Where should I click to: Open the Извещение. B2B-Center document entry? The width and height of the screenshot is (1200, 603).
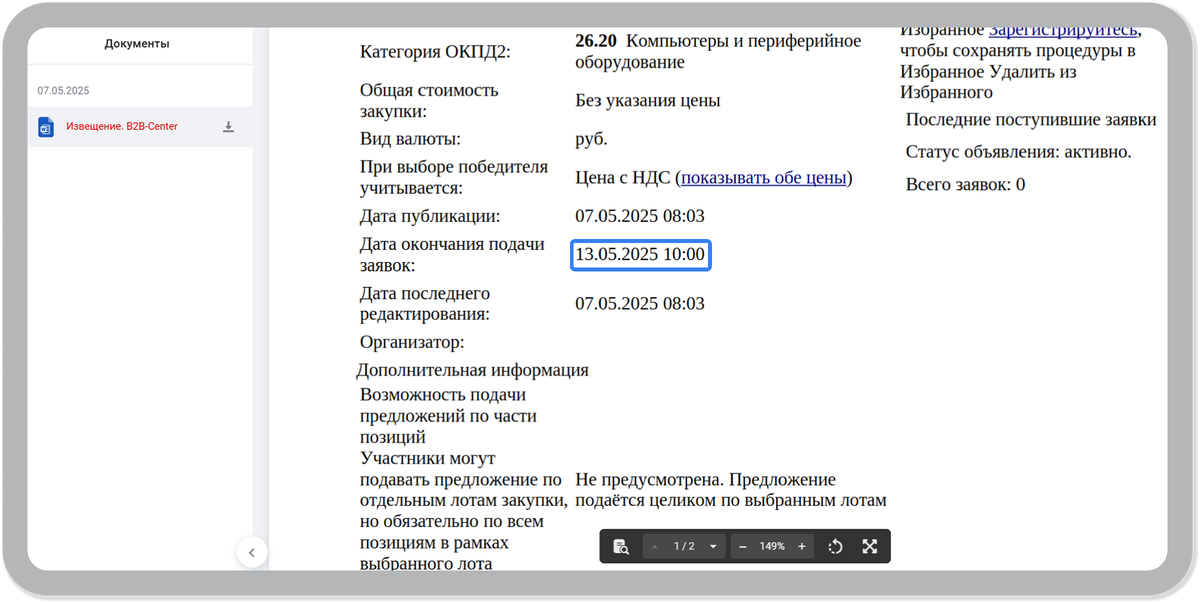121,127
